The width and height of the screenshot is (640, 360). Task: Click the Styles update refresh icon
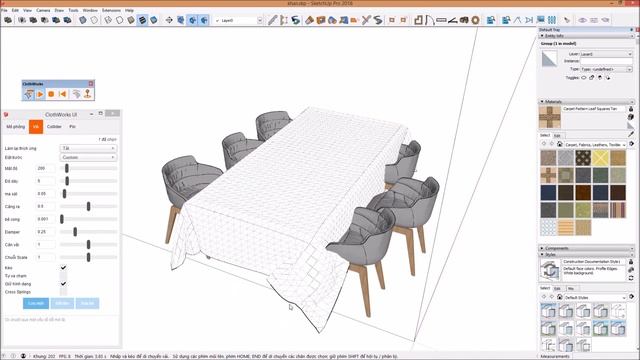click(631, 278)
